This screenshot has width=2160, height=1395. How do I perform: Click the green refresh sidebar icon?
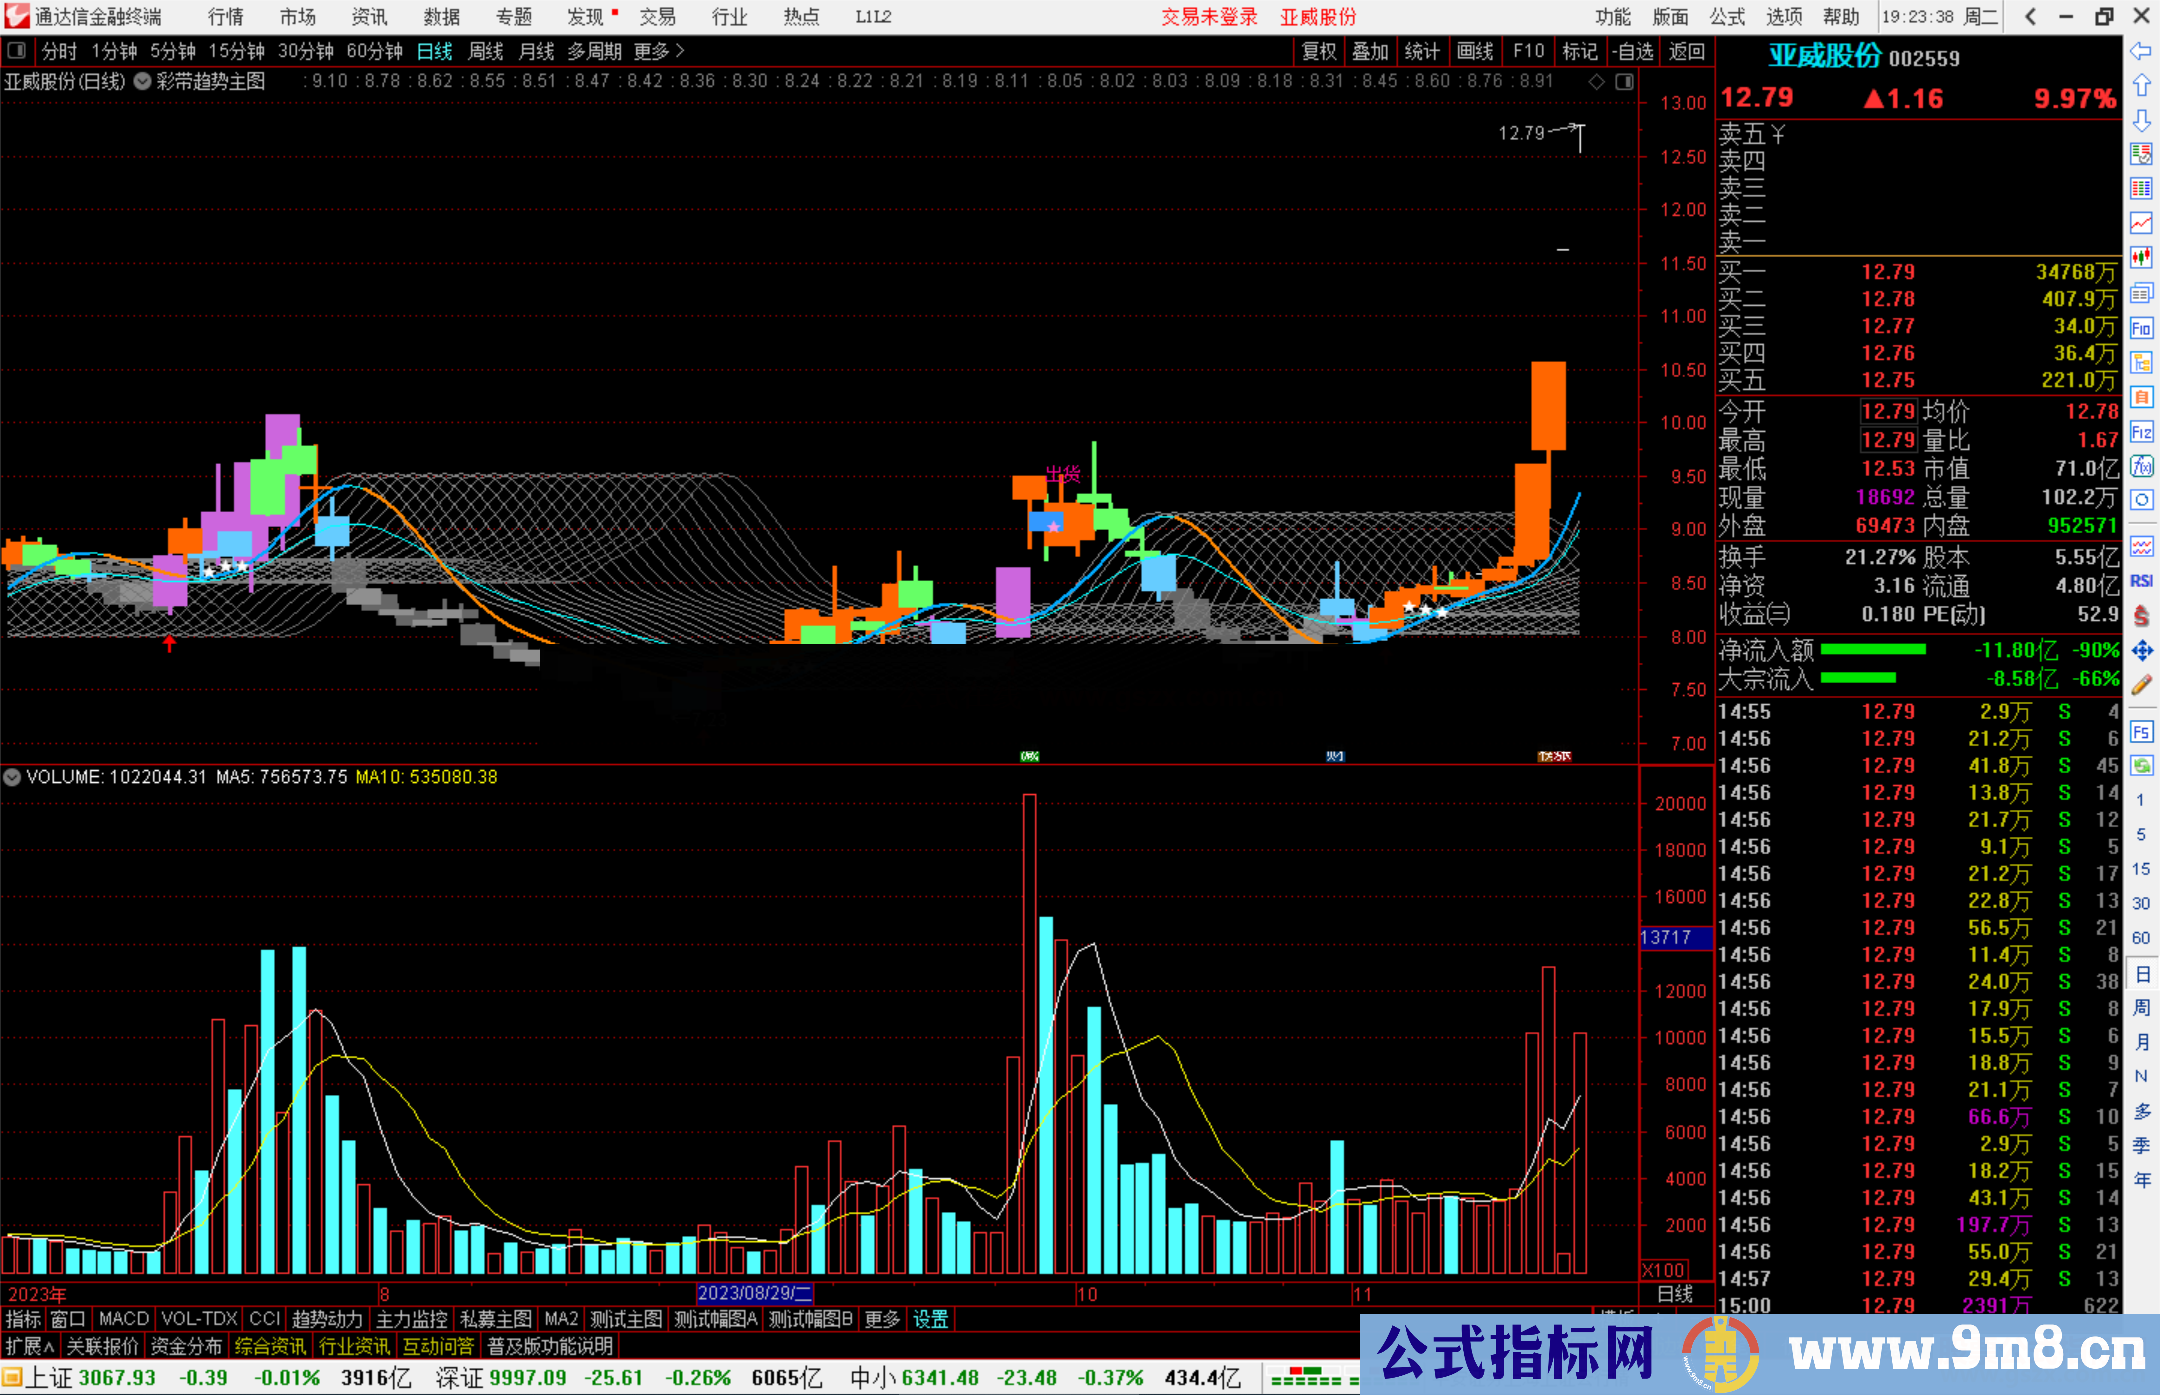(x=2141, y=766)
